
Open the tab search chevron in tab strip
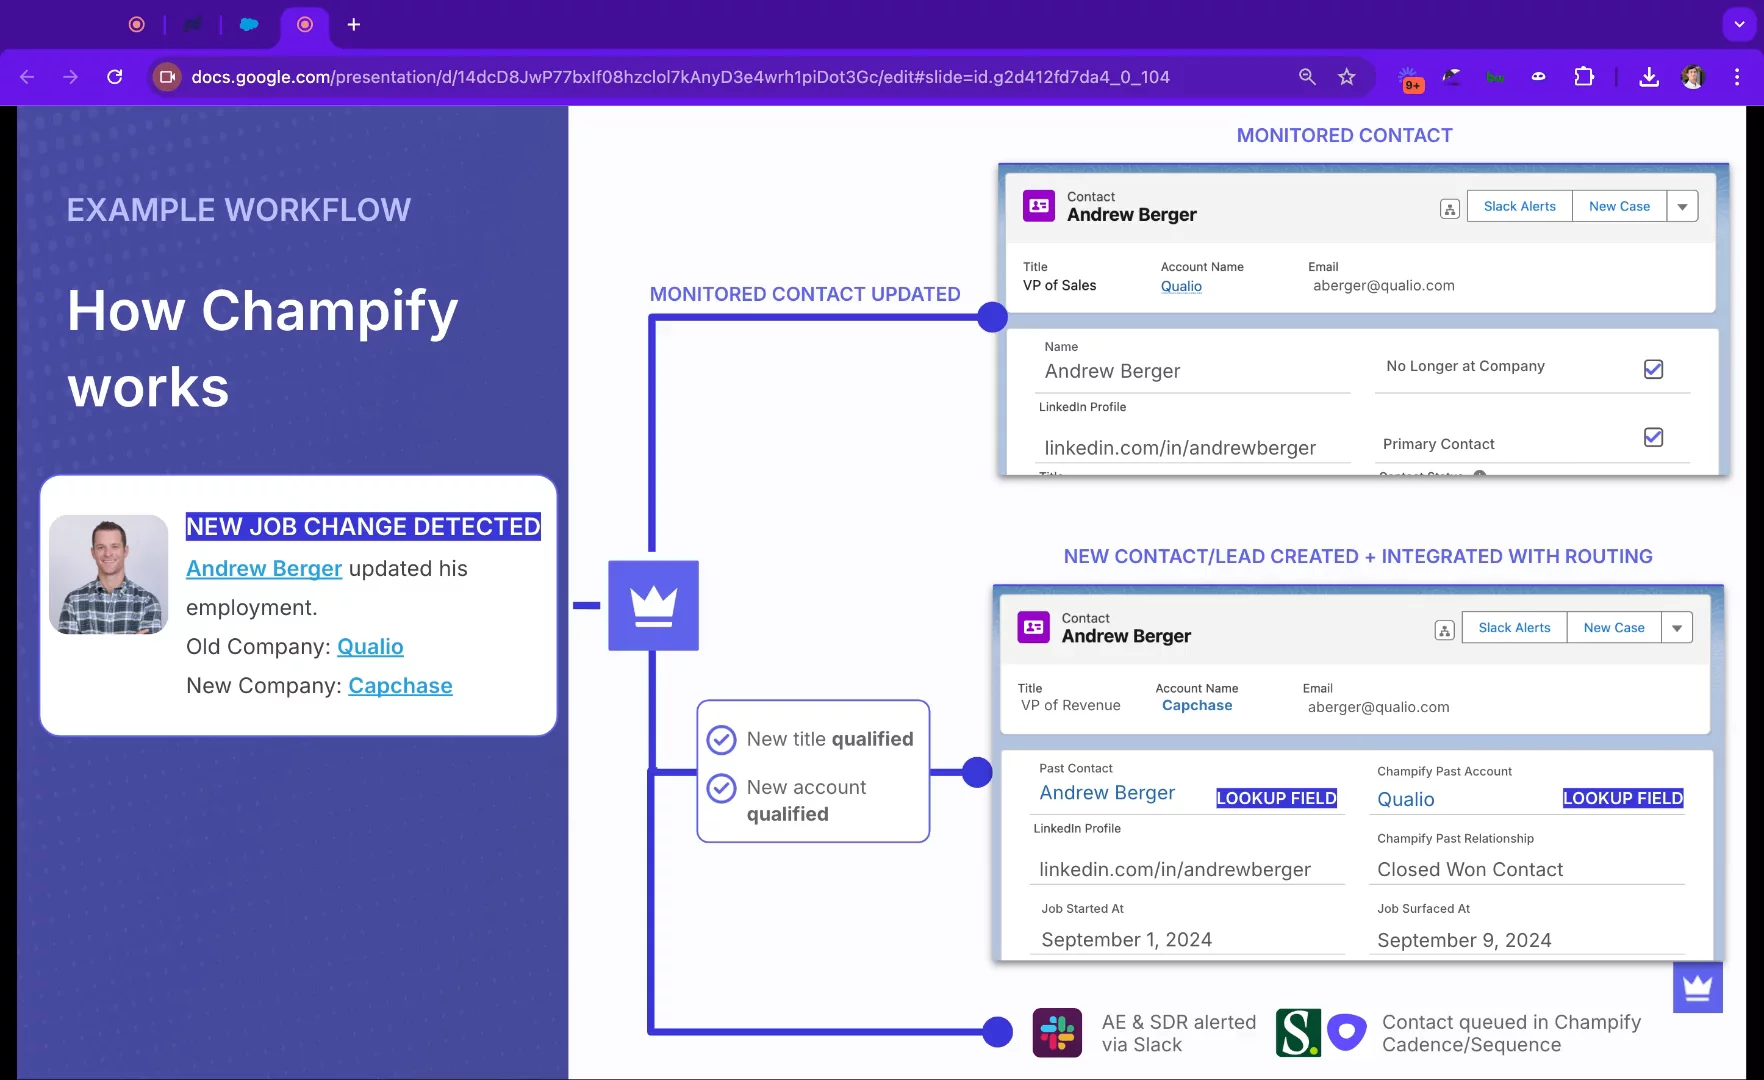[1739, 24]
